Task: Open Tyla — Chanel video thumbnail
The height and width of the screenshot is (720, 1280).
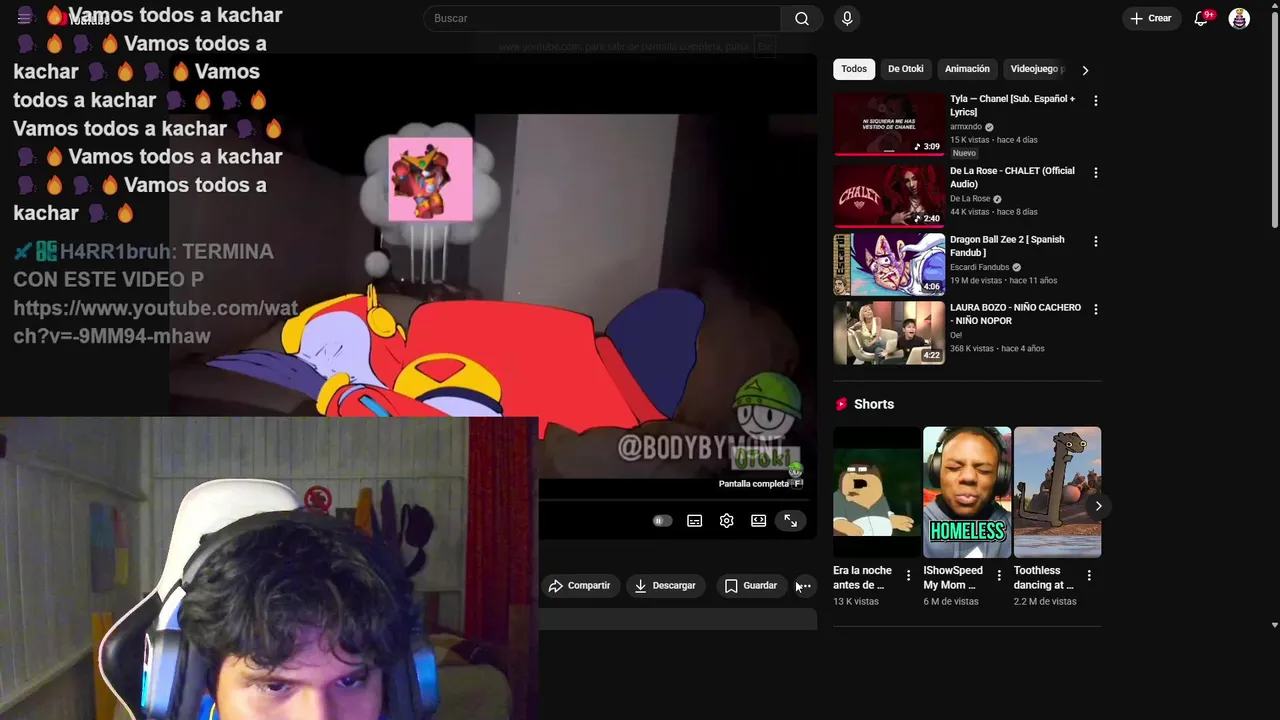Action: pyautogui.click(x=889, y=124)
